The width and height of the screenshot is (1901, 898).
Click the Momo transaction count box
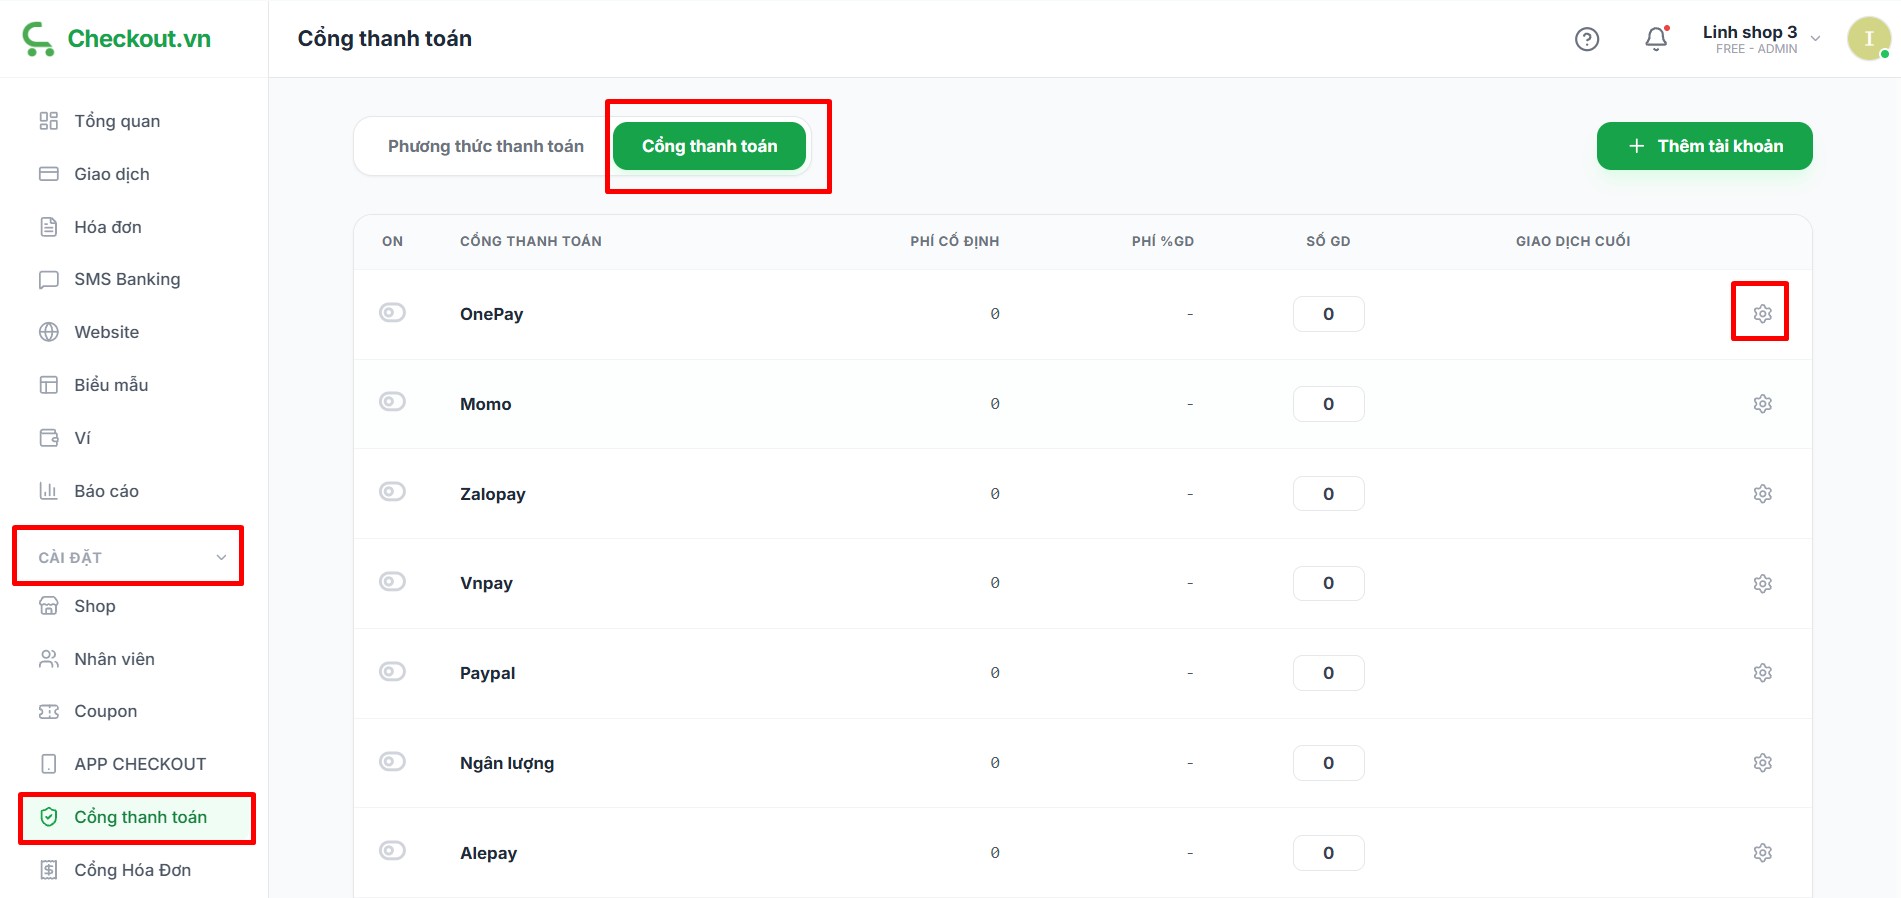tap(1328, 404)
